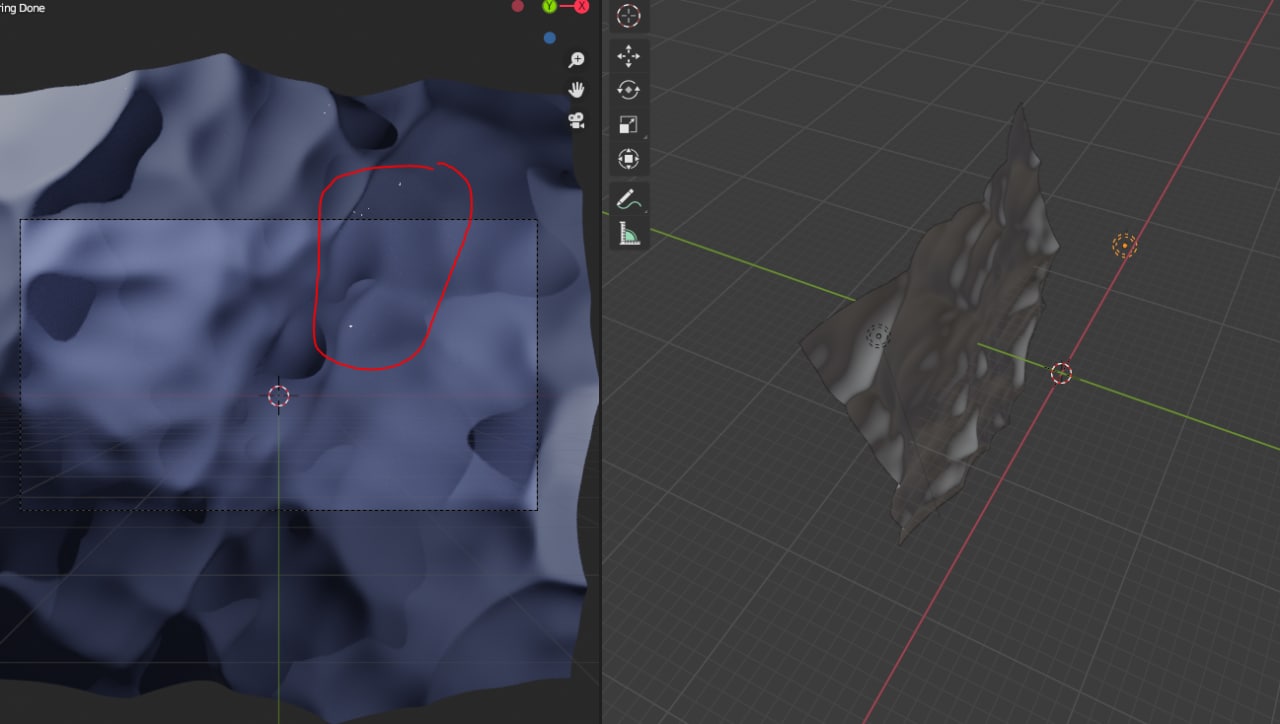Click the 3D cursor in right viewport

[x=1061, y=373]
